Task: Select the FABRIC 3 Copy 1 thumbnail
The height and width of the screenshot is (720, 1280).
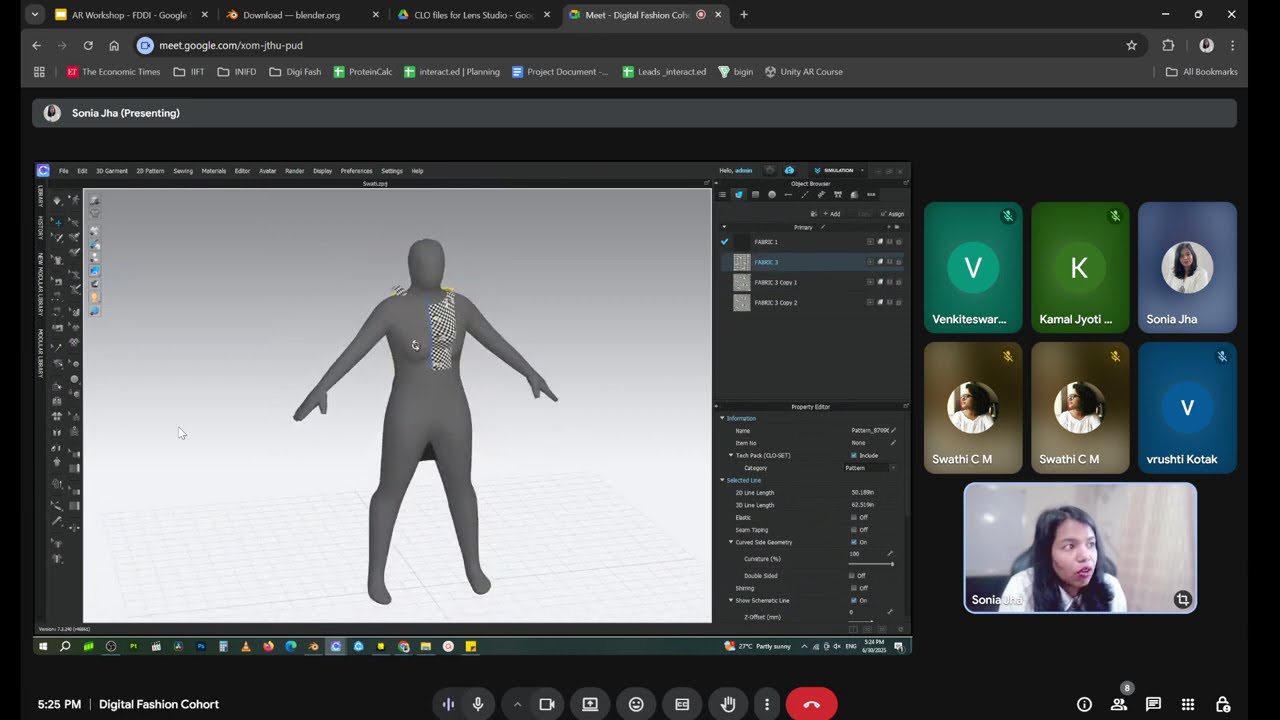Action: pos(741,282)
